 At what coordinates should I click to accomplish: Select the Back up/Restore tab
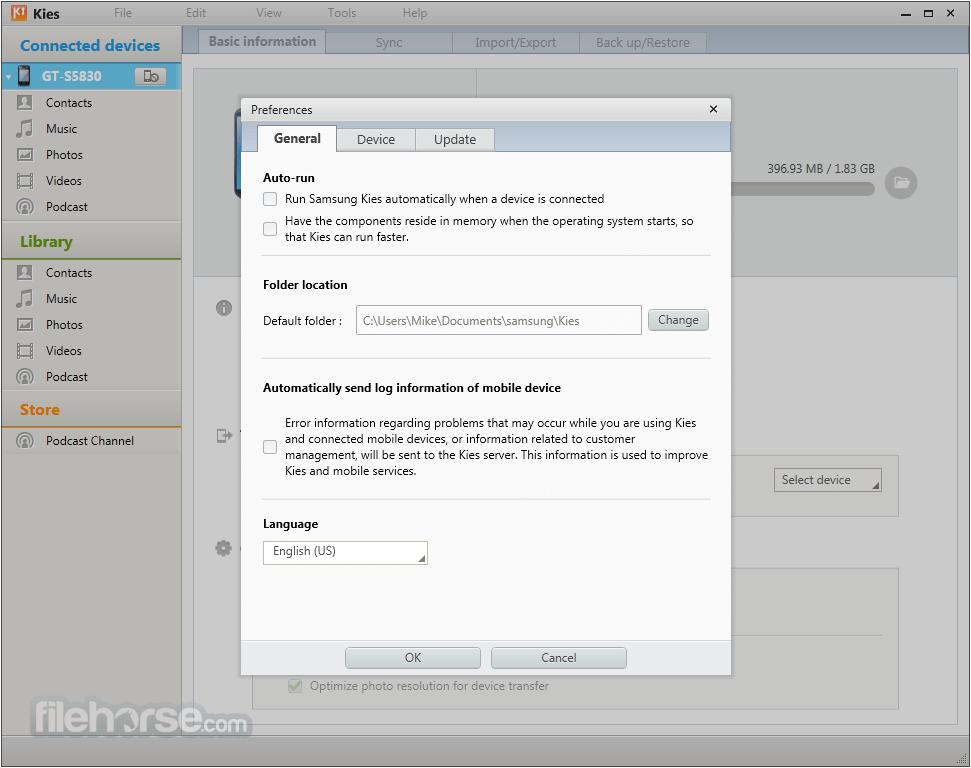(x=643, y=43)
